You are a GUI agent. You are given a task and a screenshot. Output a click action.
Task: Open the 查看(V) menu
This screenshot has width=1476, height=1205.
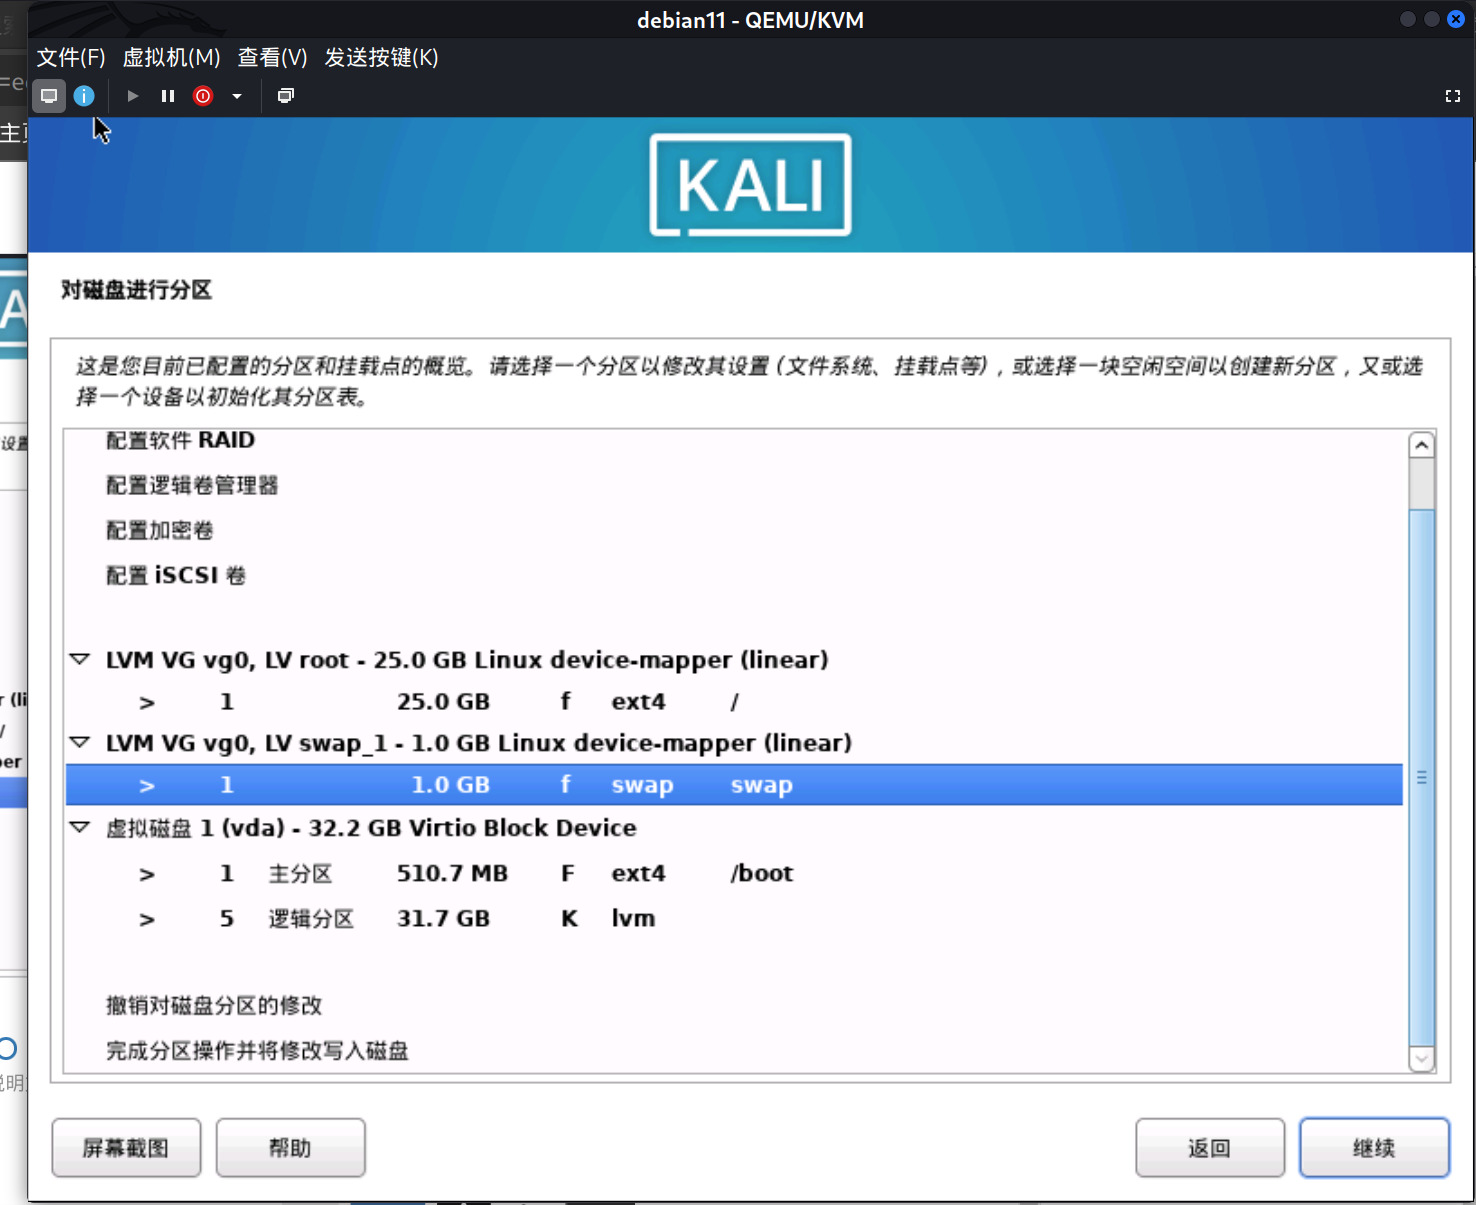[272, 58]
